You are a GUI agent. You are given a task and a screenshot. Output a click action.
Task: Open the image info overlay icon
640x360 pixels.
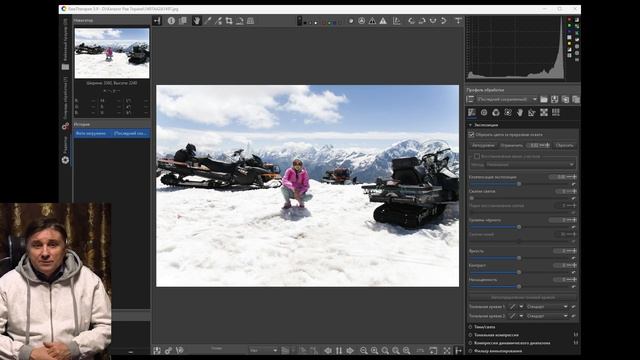[x=171, y=21]
